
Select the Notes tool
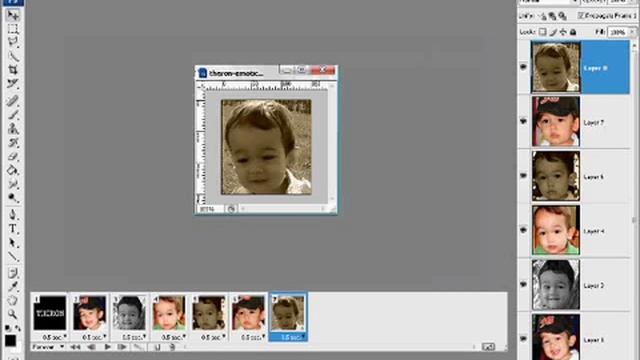click(x=13, y=273)
